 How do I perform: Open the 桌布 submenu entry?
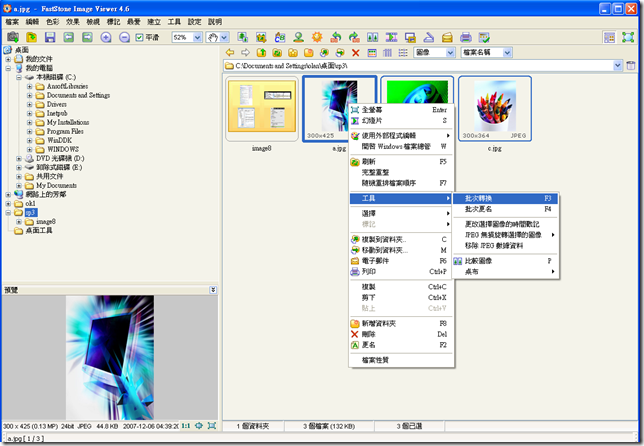pos(506,271)
